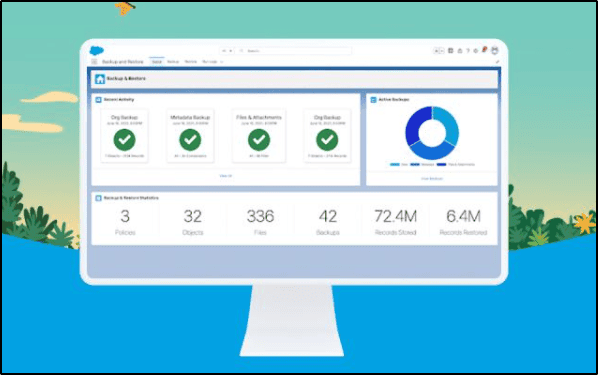Click the Recent Activity panel icon

click(98, 100)
